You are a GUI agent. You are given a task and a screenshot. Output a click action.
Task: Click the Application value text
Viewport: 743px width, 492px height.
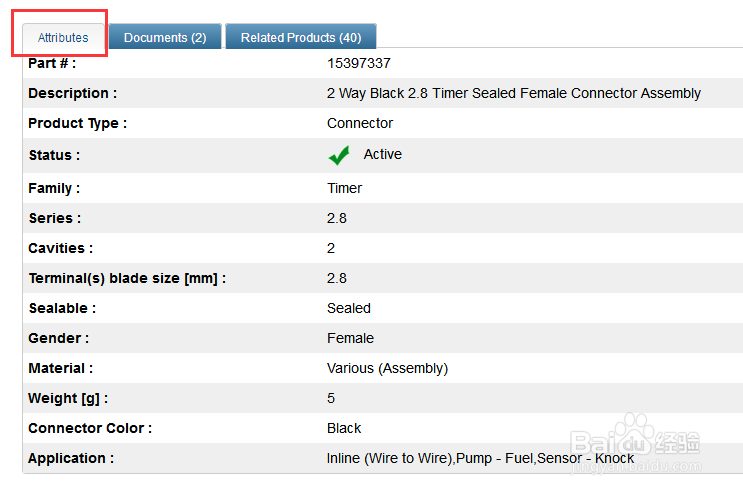coord(480,458)
